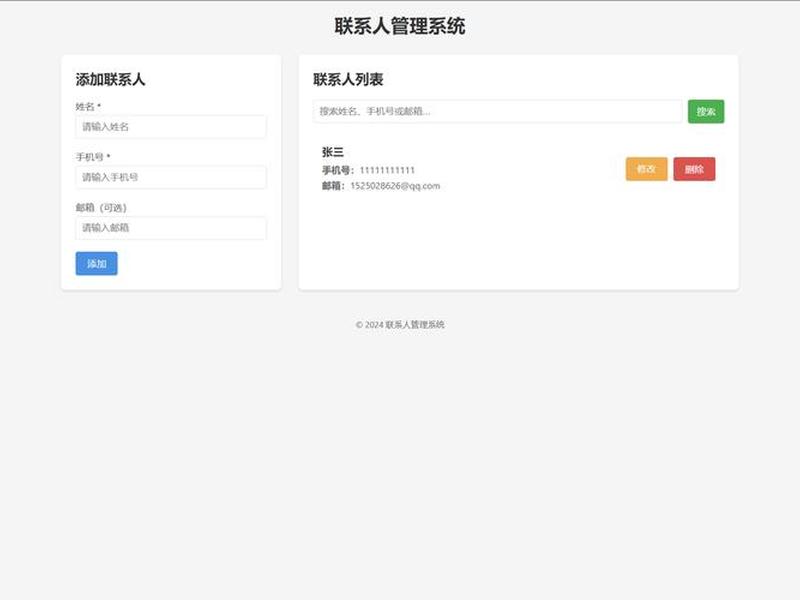Click the 添加联系人 heading

[110, 79]
